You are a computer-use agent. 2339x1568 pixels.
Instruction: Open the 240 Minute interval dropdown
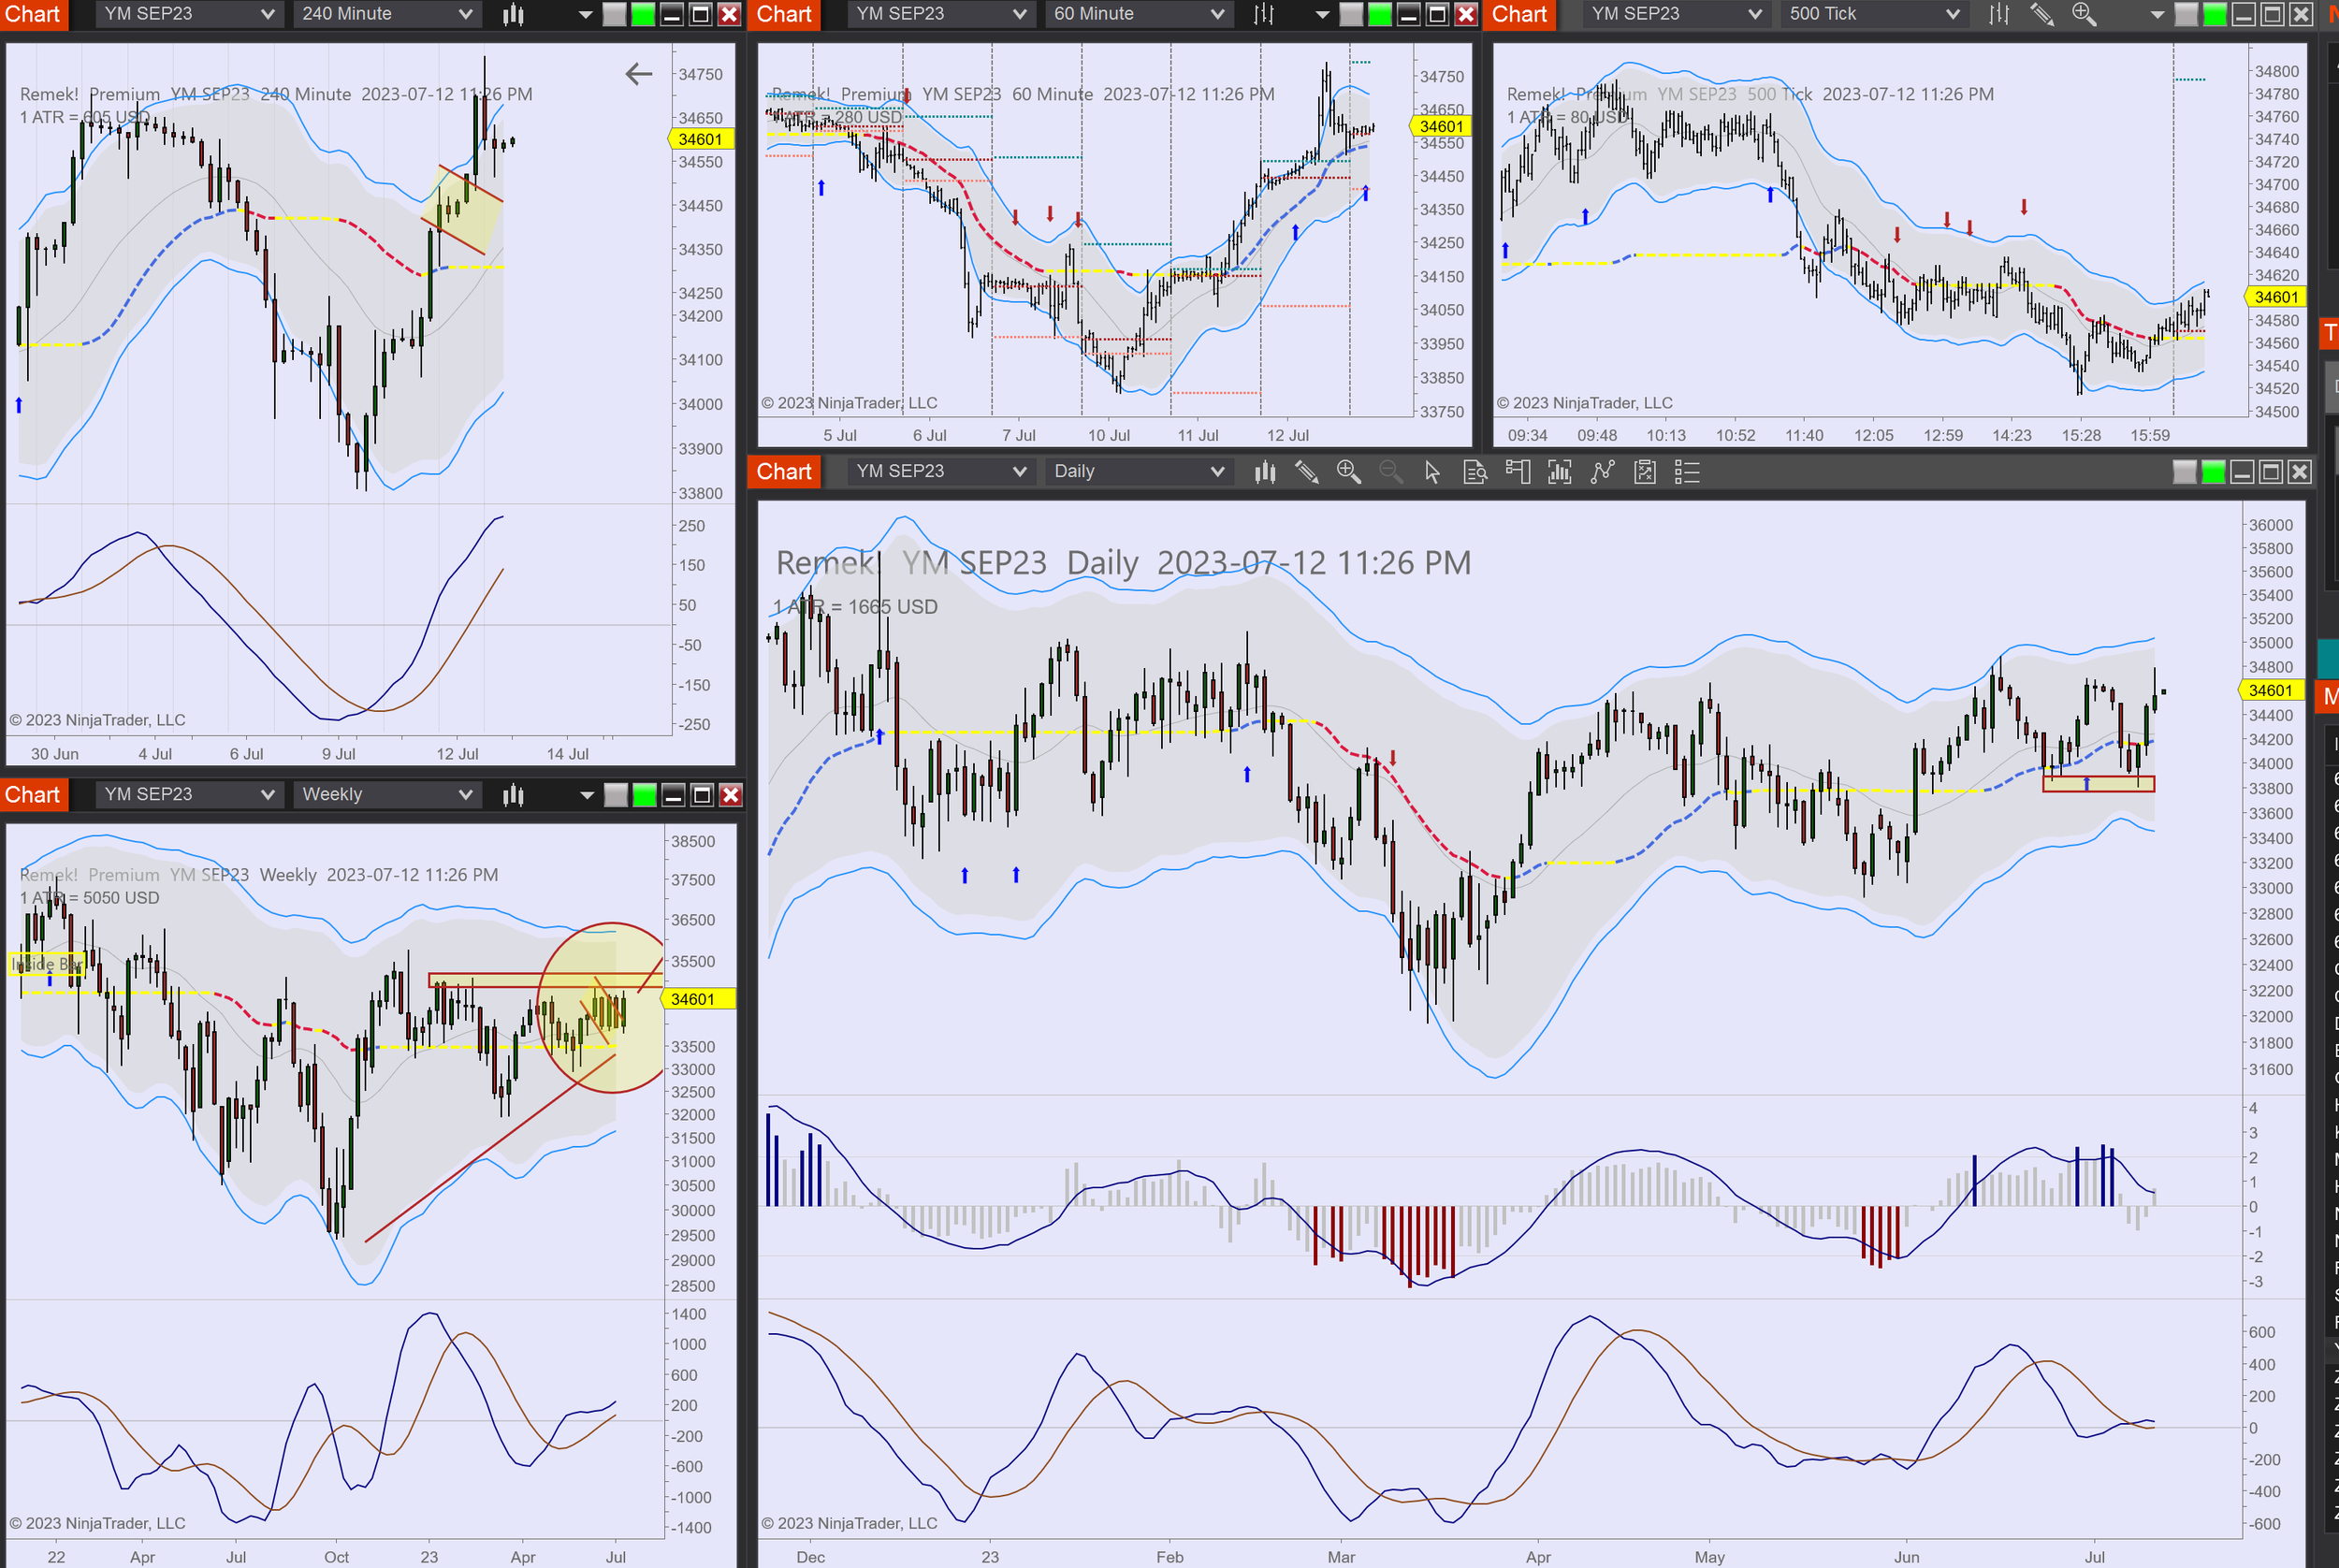386,14
